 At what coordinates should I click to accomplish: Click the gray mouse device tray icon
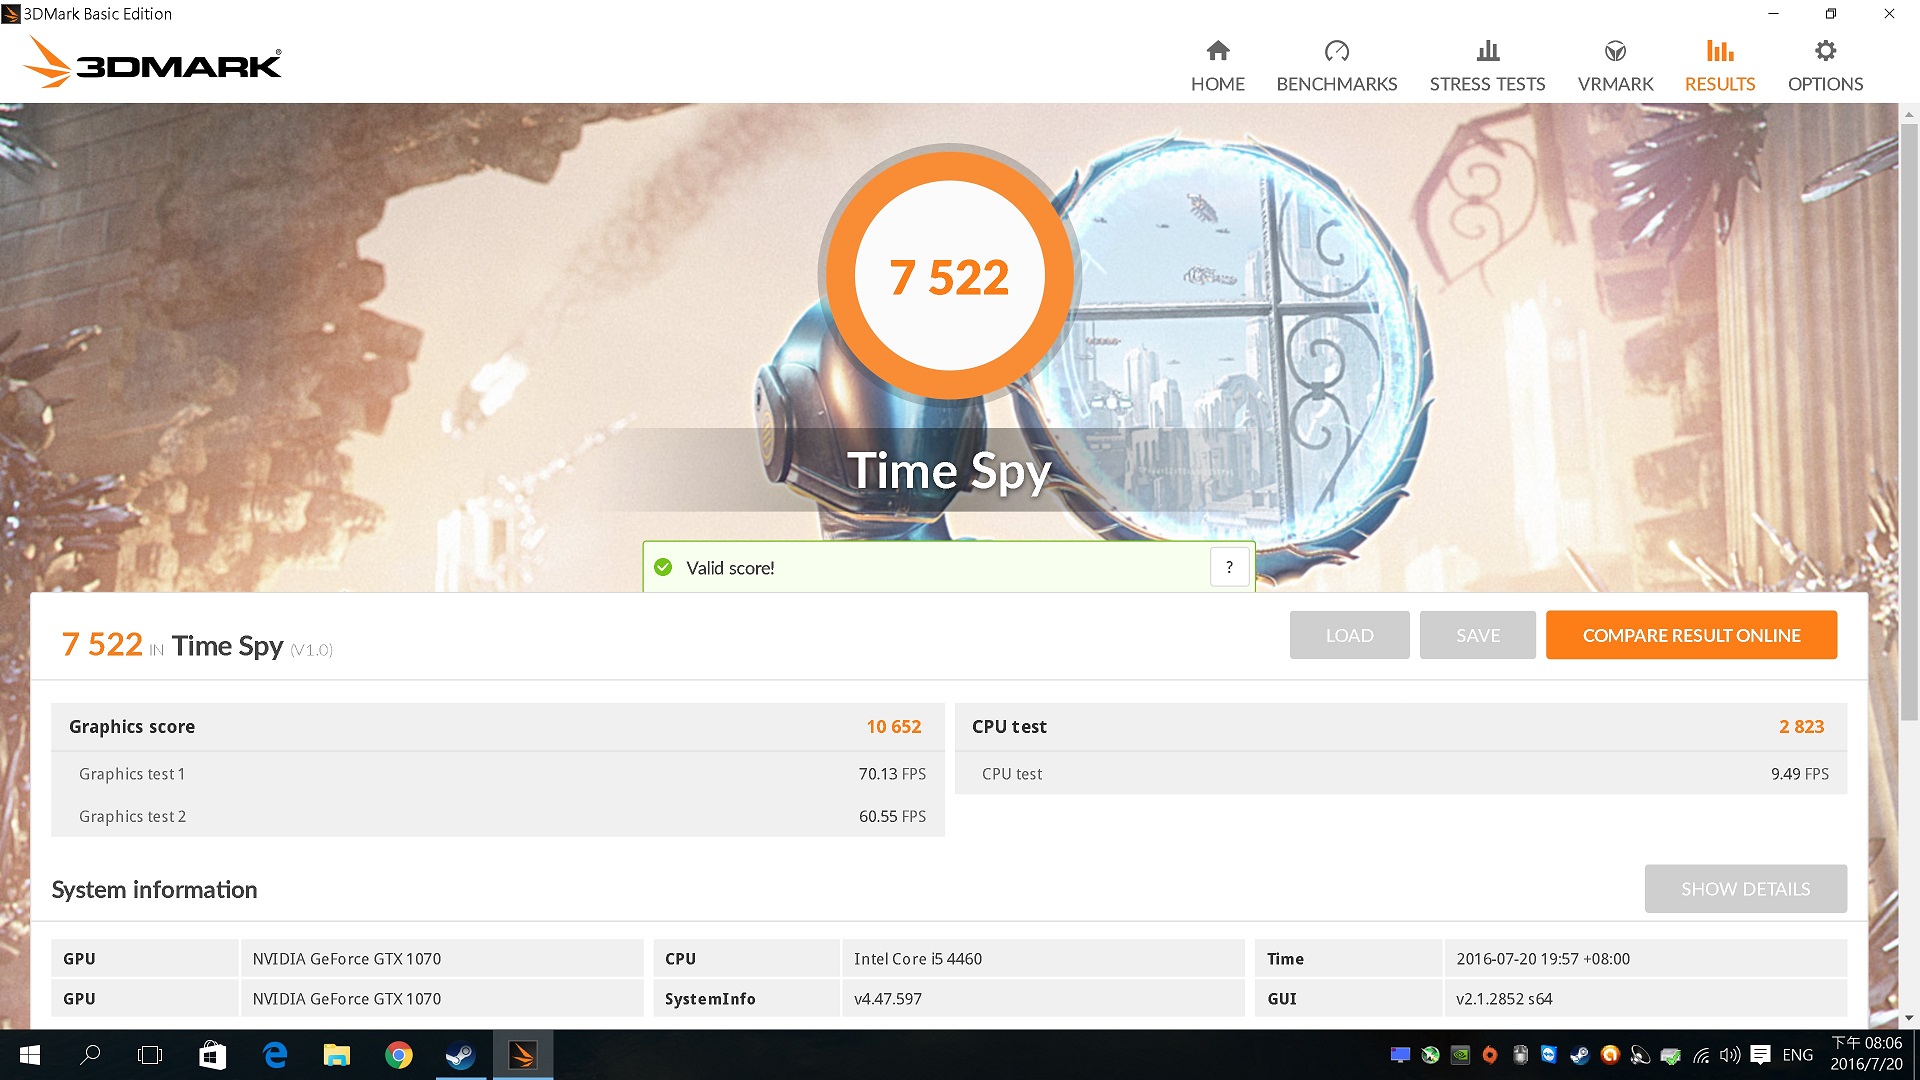[1520, 1055]
